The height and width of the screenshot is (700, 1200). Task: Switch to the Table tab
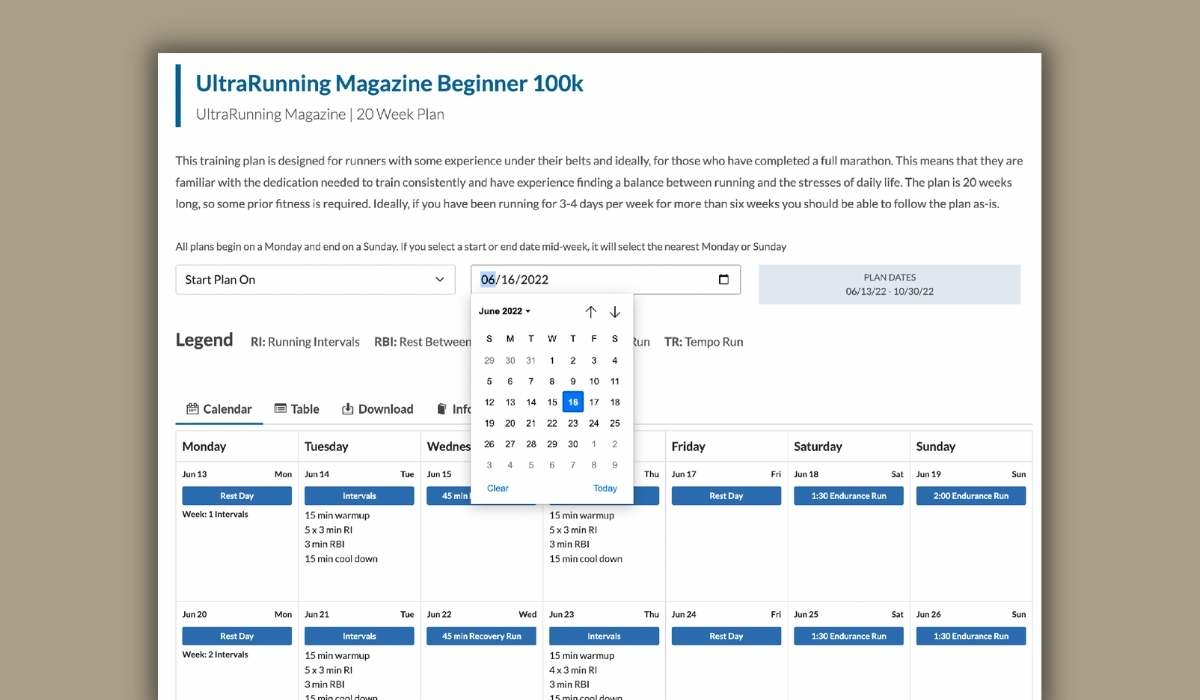coord(297,409)
